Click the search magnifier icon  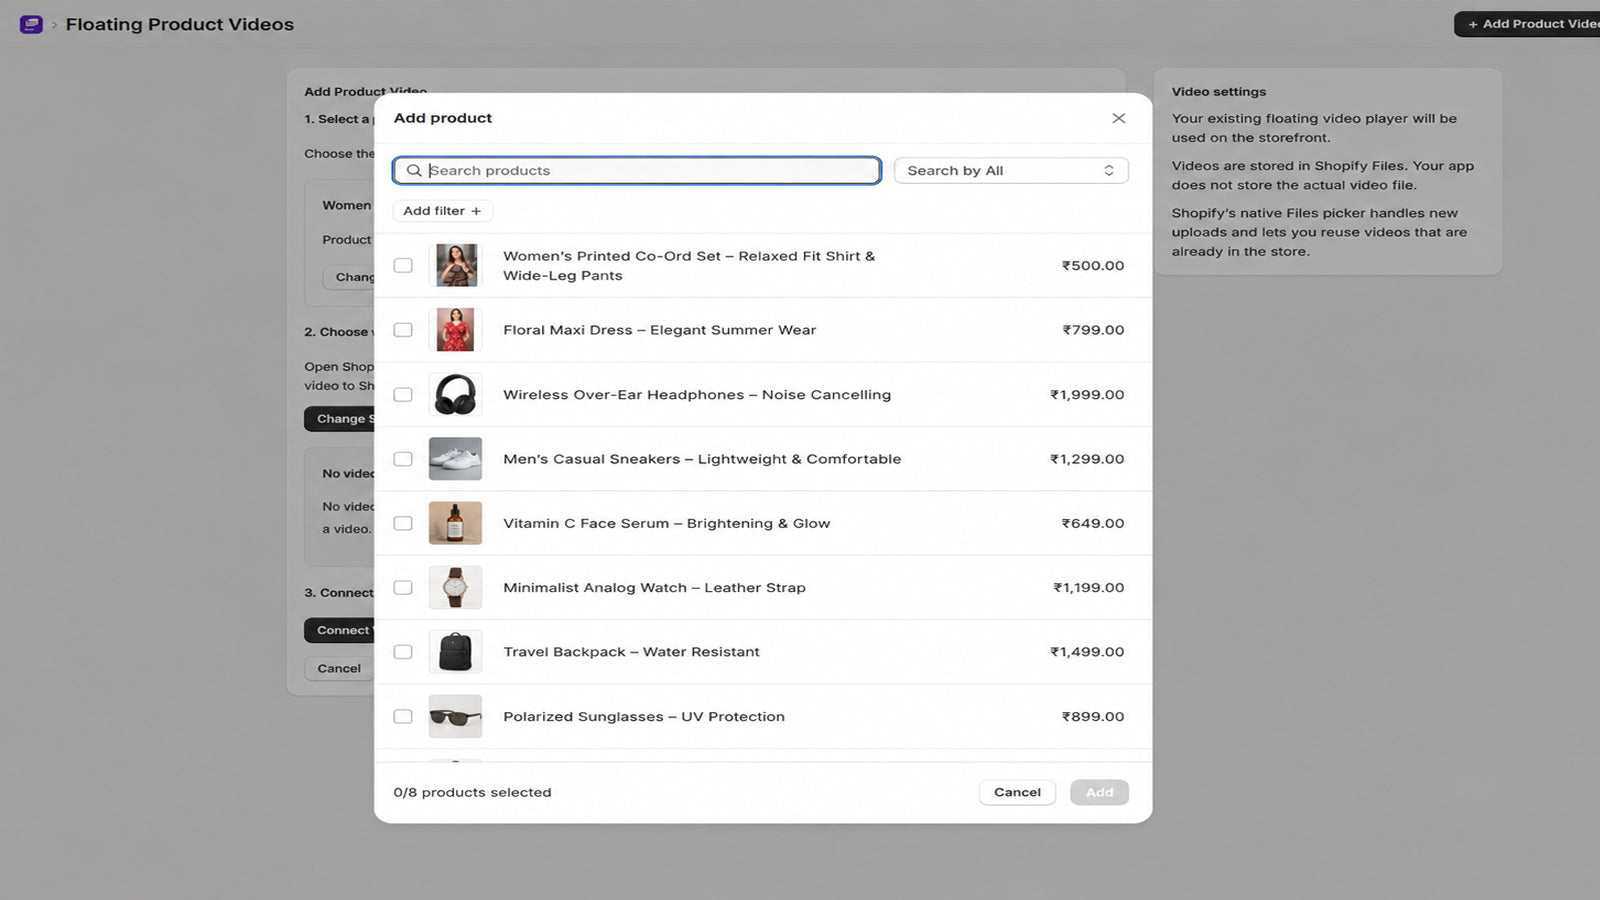413,171
